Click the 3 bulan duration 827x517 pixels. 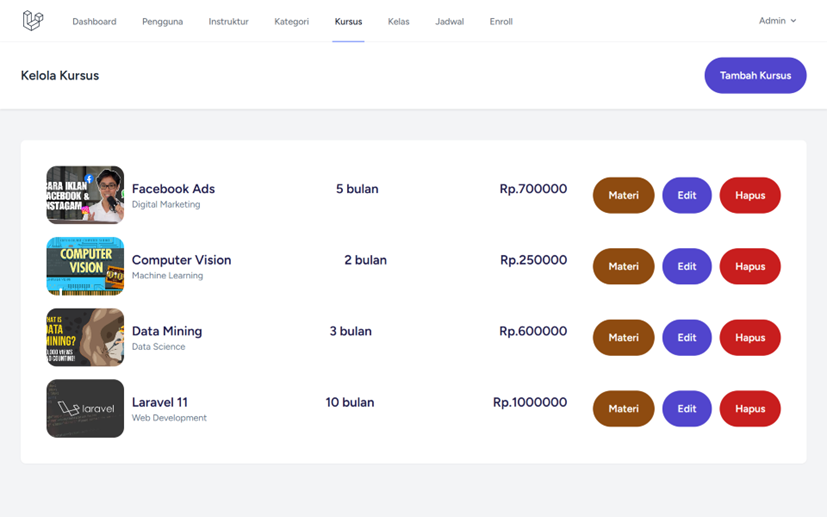pos(351,331)
